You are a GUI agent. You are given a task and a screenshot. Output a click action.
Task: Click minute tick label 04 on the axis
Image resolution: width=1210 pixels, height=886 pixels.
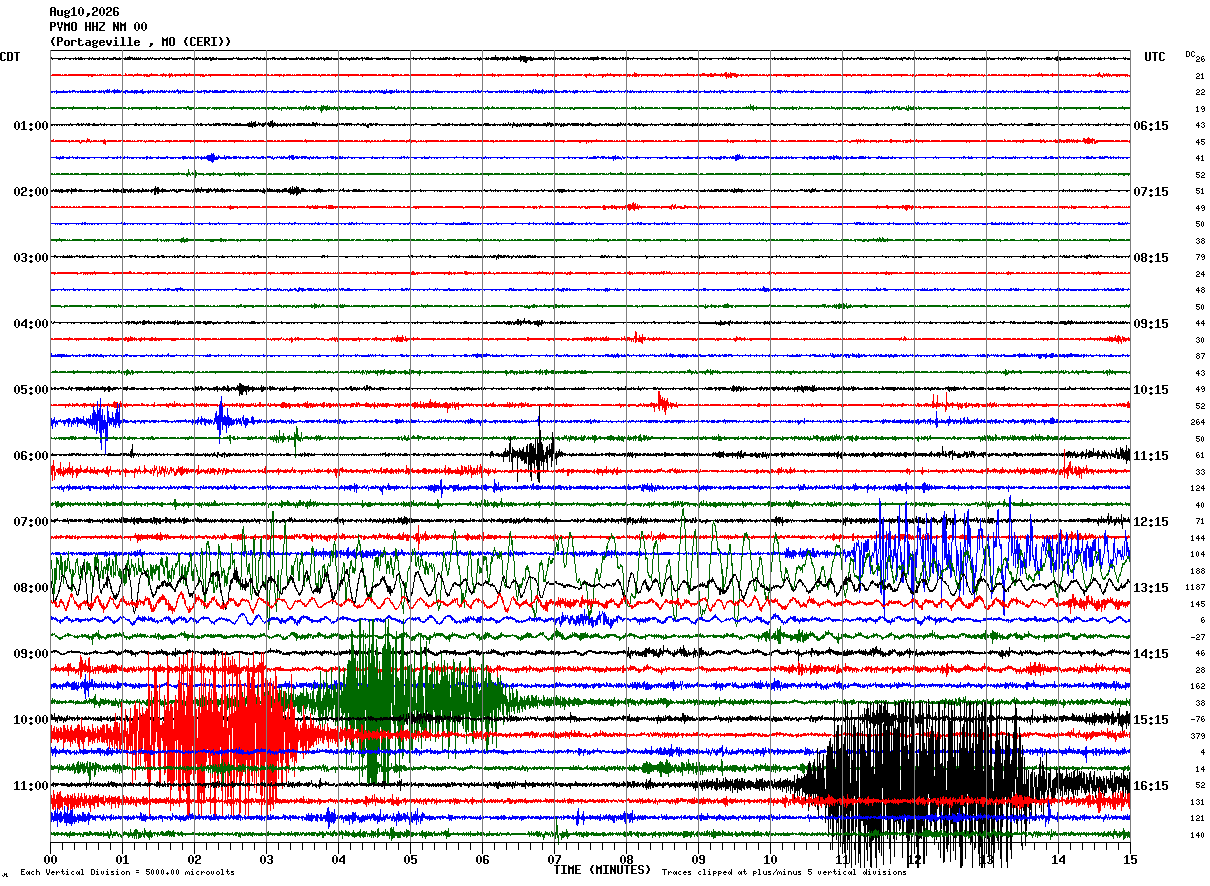click(x=338, y=859)
